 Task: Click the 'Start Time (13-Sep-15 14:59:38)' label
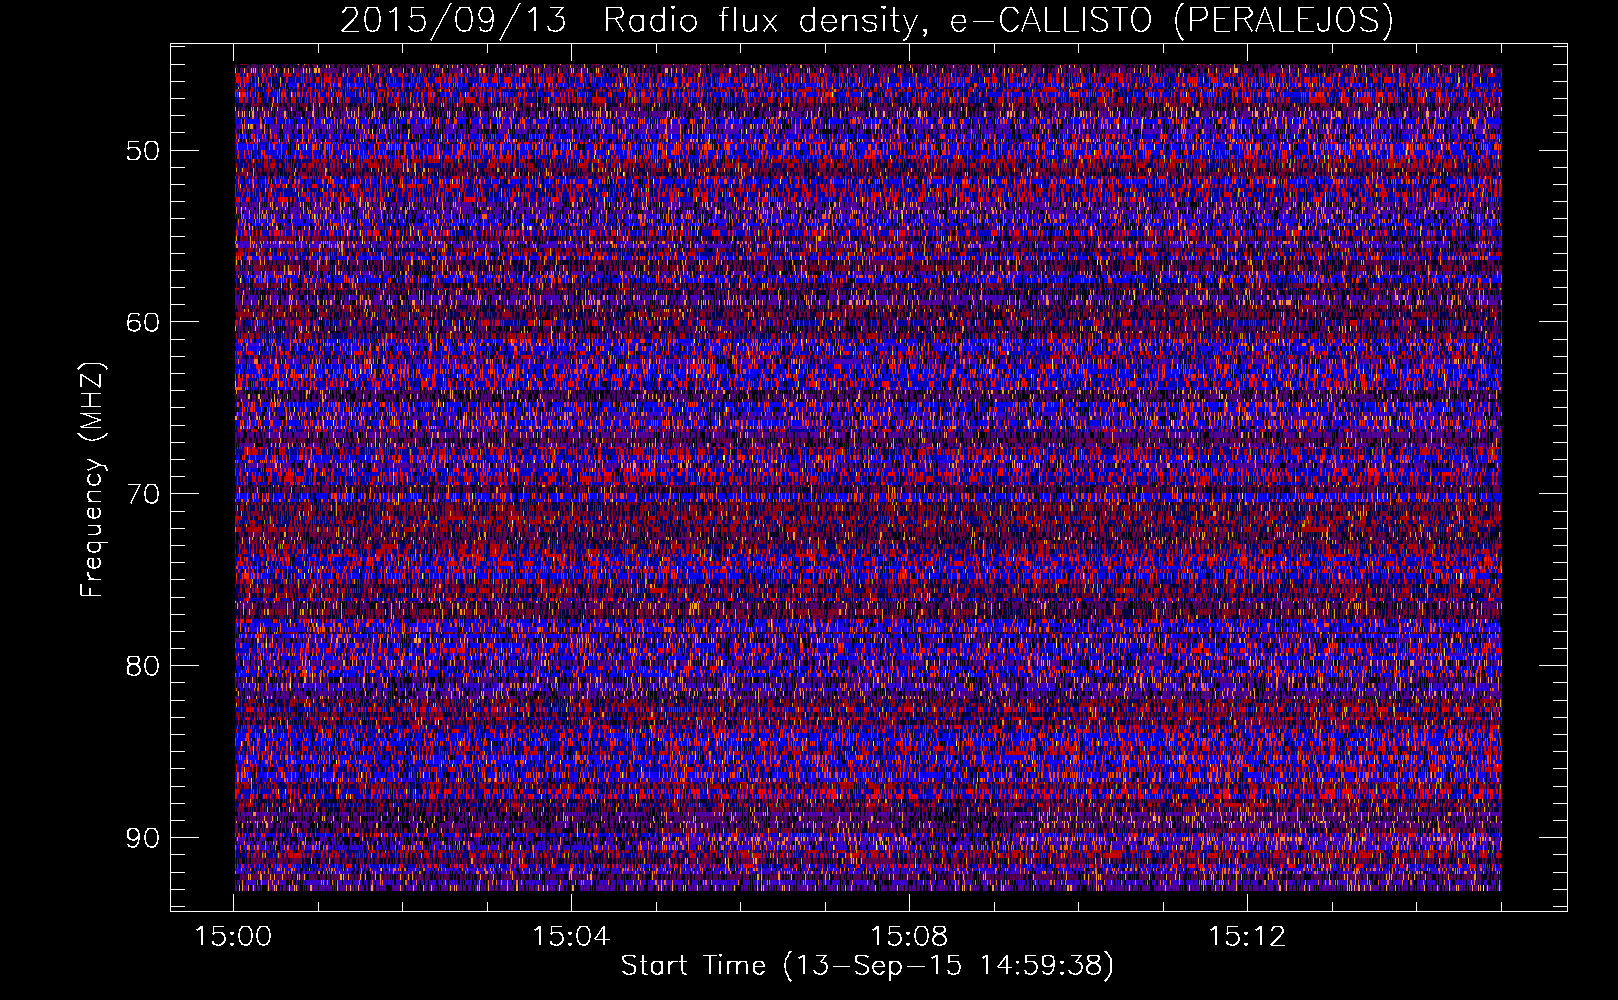(x=867, y=966)
